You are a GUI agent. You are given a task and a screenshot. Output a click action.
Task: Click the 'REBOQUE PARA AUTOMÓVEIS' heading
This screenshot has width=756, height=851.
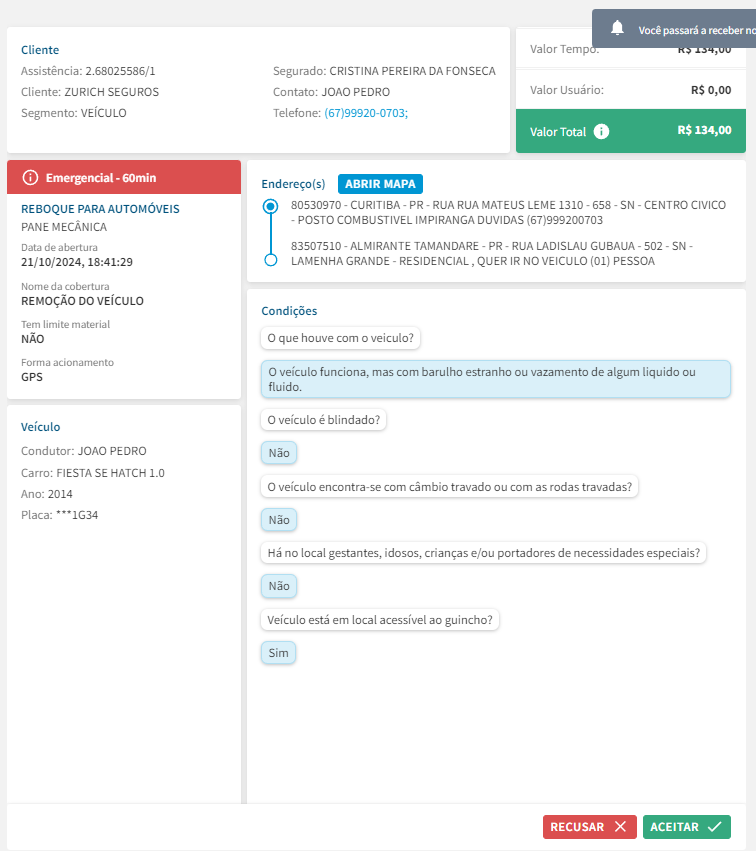tap(100, 209)
